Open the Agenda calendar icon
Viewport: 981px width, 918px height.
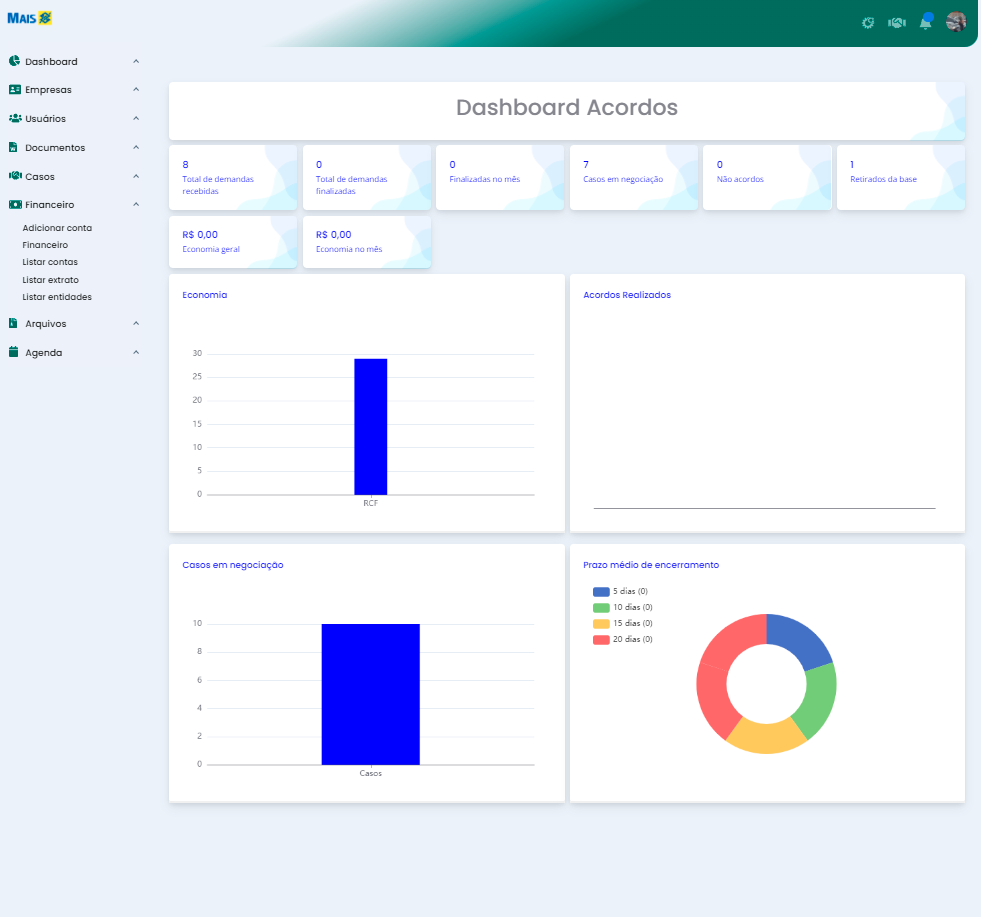point(13,352)
